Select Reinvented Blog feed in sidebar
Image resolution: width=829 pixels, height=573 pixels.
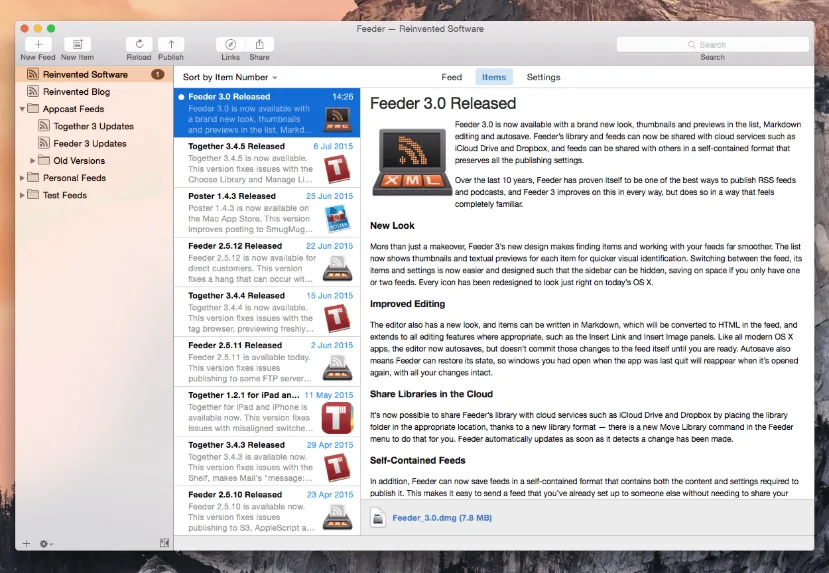point(95,91)
